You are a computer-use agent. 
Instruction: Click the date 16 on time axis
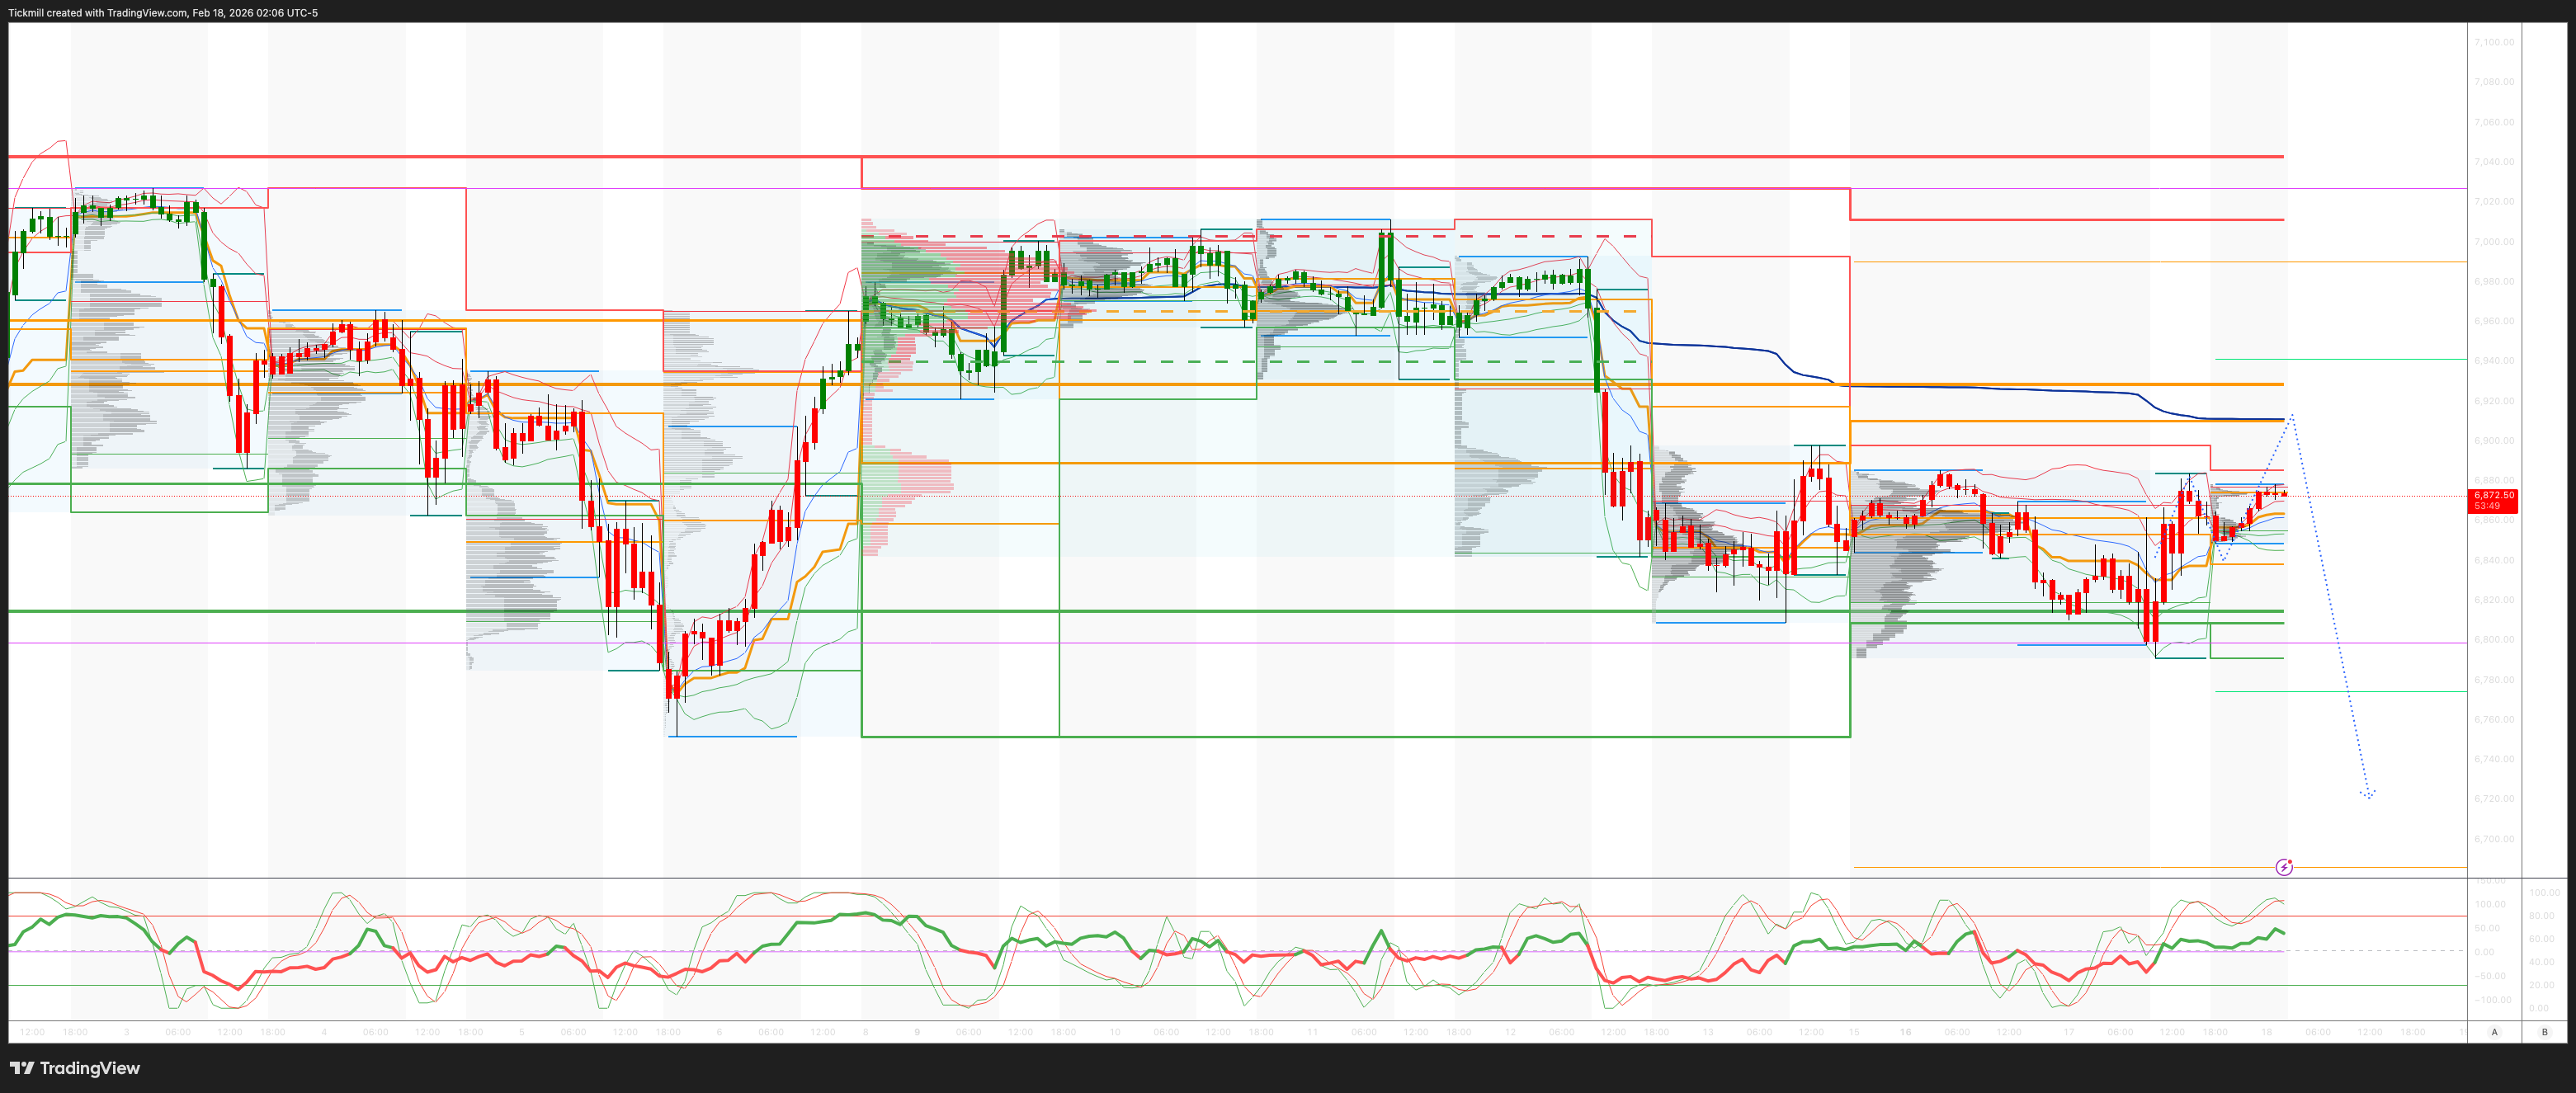coord(1906,1032)
